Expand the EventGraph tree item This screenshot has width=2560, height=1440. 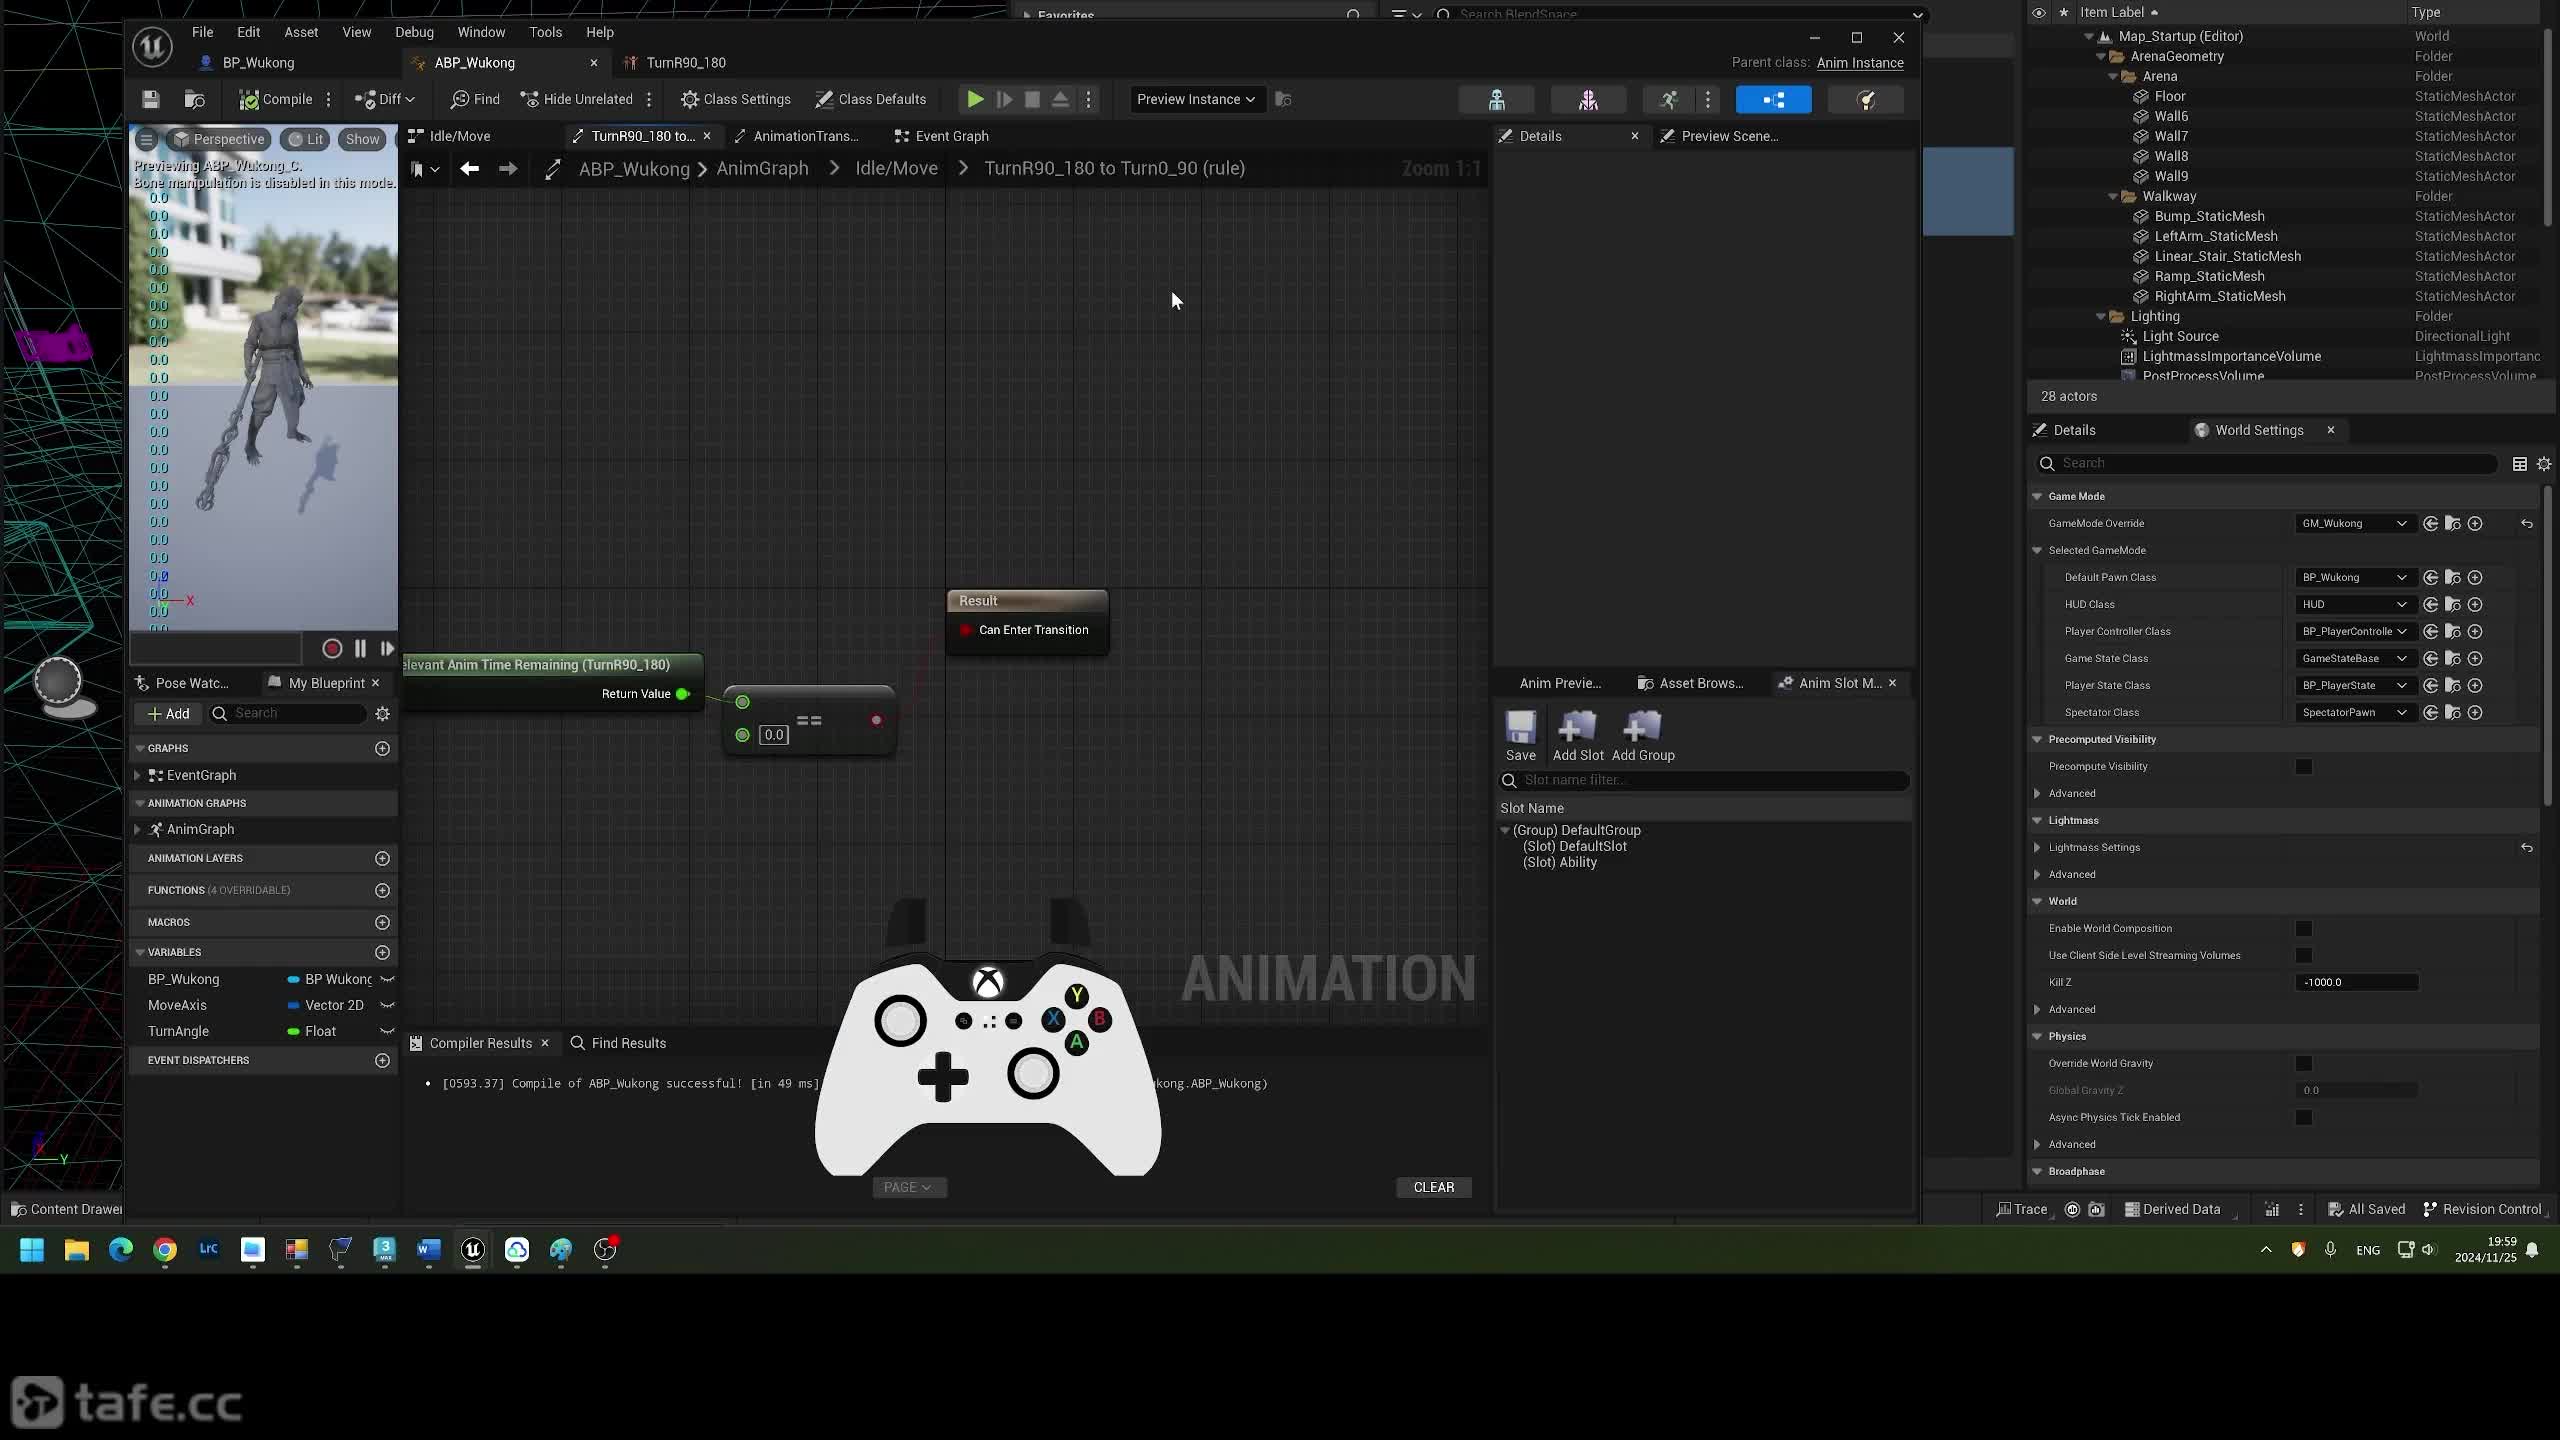138,775
